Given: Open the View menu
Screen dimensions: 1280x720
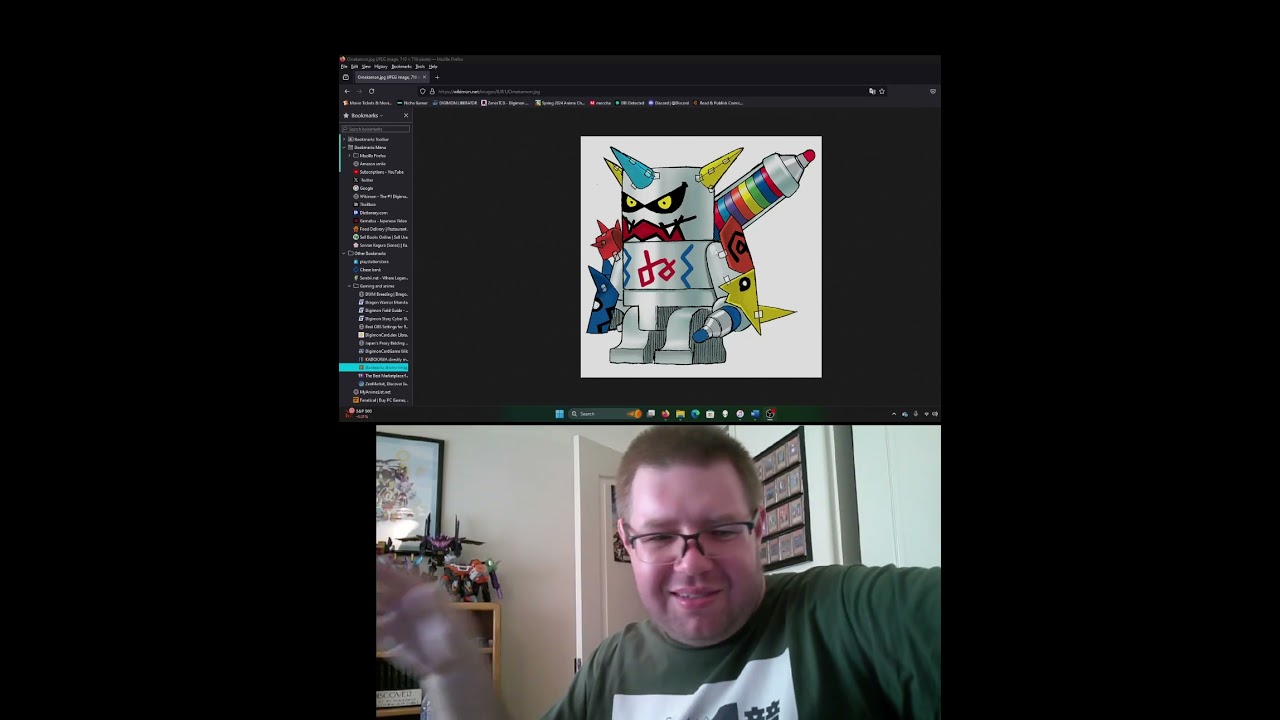Looking at the screenshot, I should (x=366, y=66).
